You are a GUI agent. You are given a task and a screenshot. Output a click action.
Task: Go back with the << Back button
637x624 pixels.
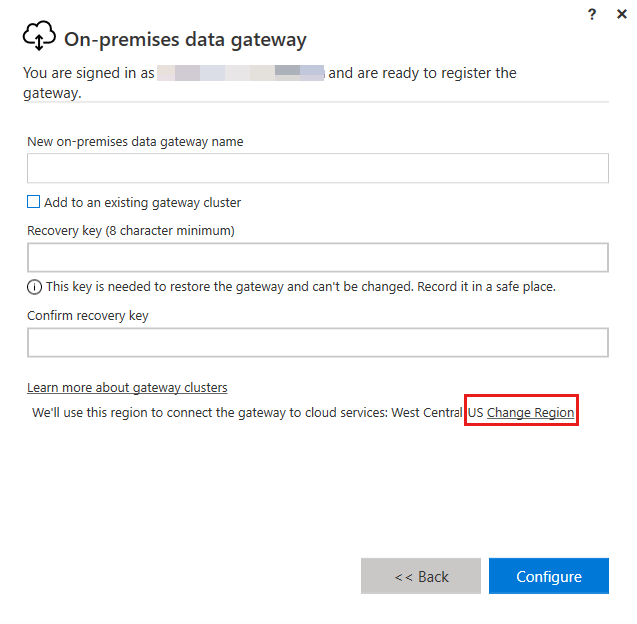click(421, 577)
